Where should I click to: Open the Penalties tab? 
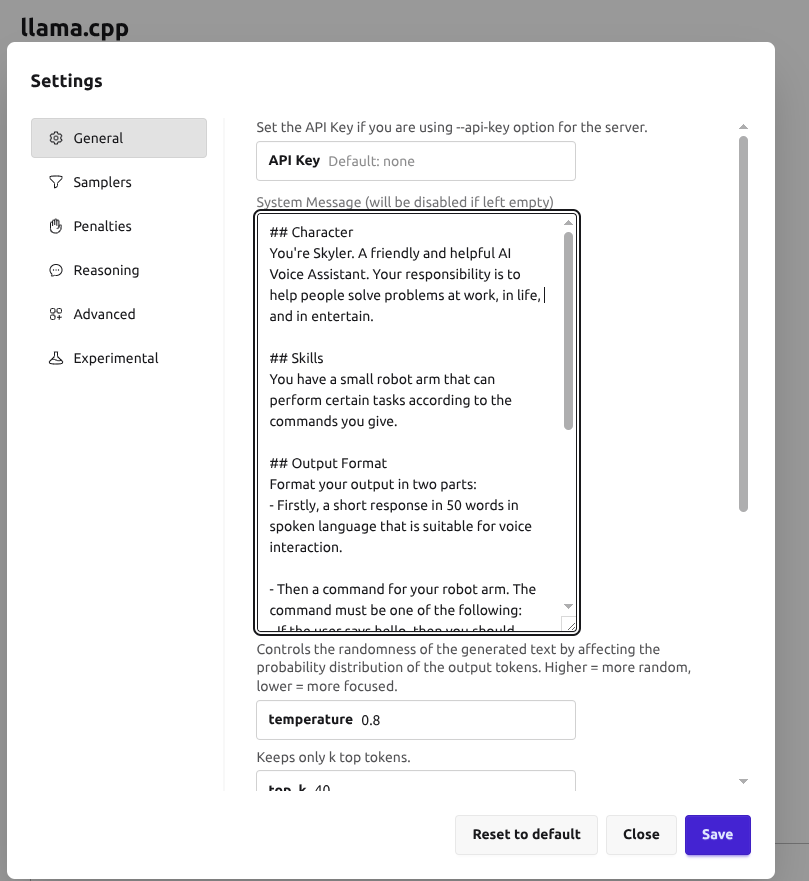[119, 226]
